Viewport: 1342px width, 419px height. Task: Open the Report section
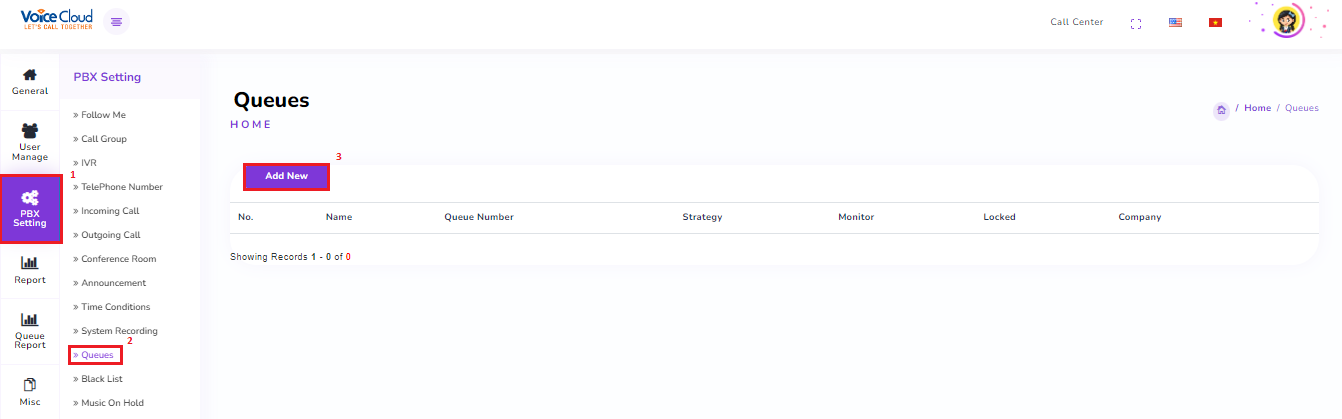coord(30,270)
